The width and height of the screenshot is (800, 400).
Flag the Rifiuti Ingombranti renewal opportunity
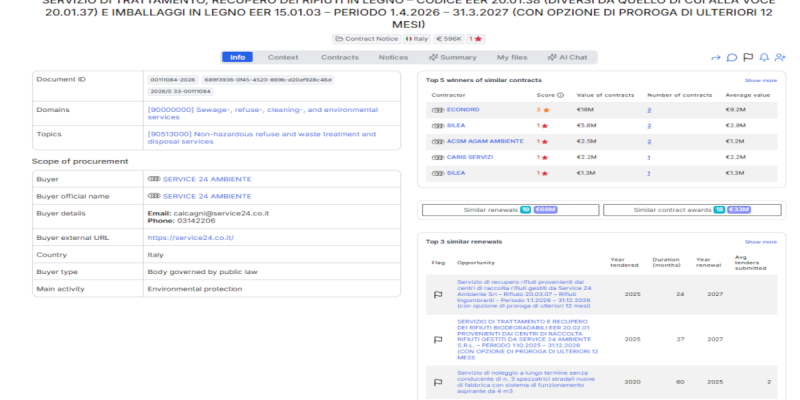click(x=438, y=295)
